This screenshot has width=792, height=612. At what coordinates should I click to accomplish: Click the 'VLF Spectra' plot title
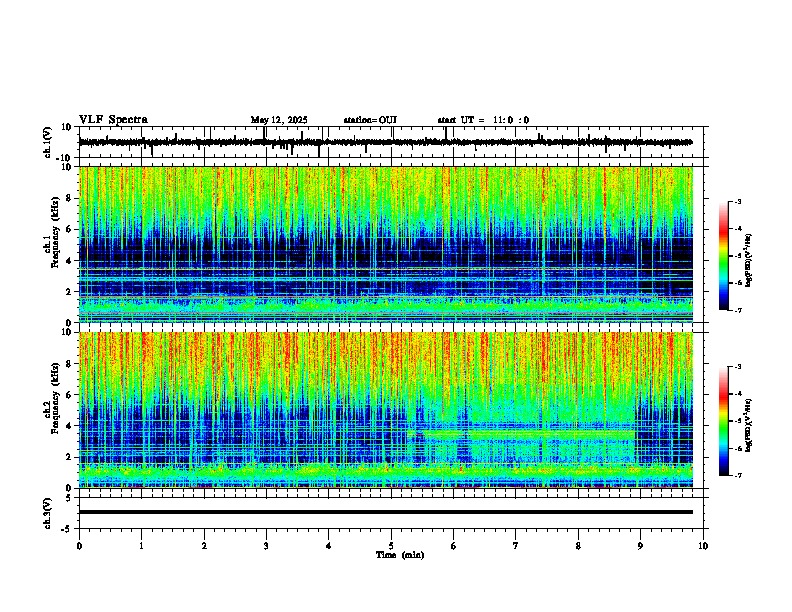[x=113, y=120]
